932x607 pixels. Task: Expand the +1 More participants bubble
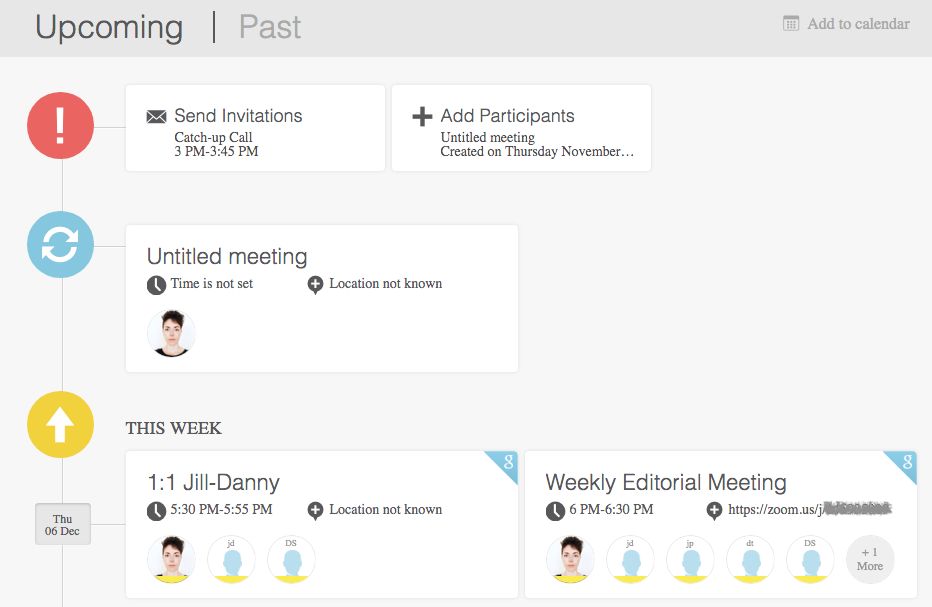(870, 560)
